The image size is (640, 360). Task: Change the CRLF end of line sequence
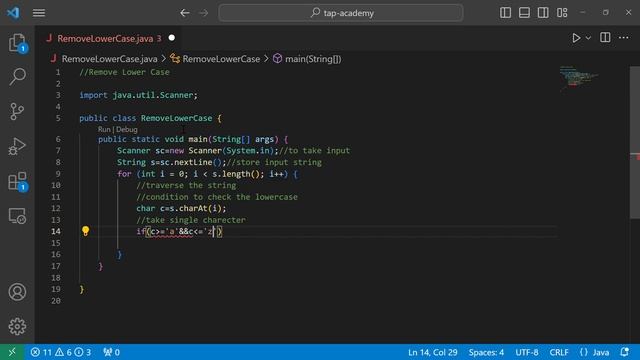coord(559,352)
